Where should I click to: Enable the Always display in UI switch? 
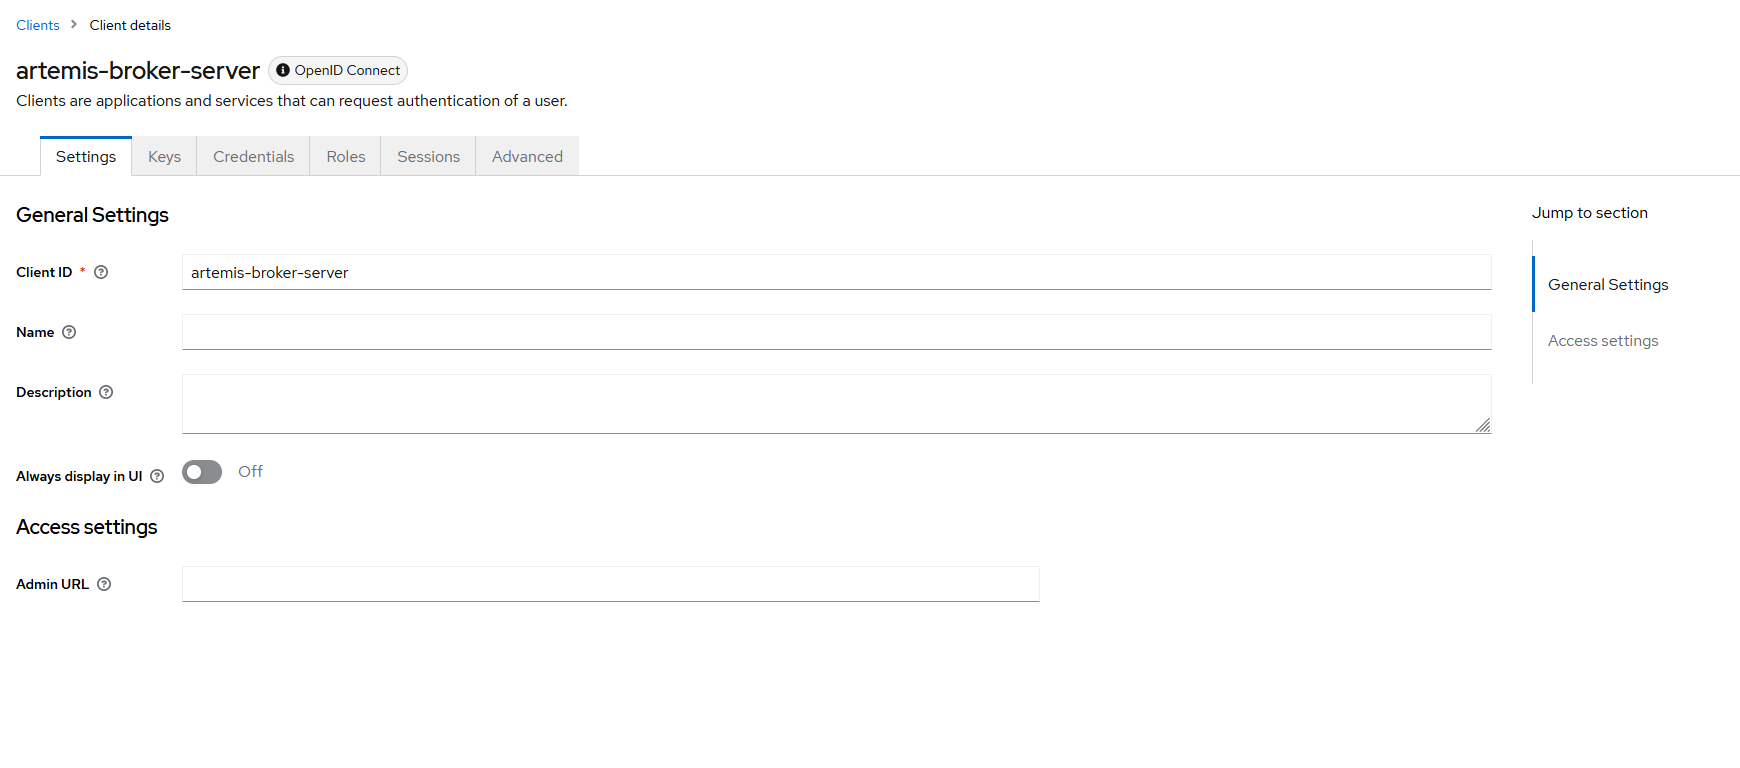202,472
